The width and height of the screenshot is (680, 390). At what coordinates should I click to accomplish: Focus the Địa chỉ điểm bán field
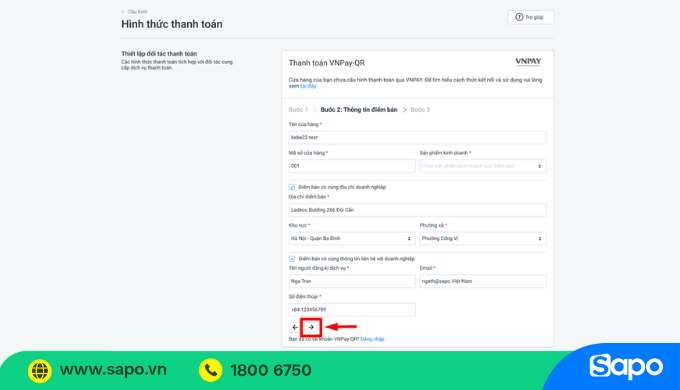417,210
